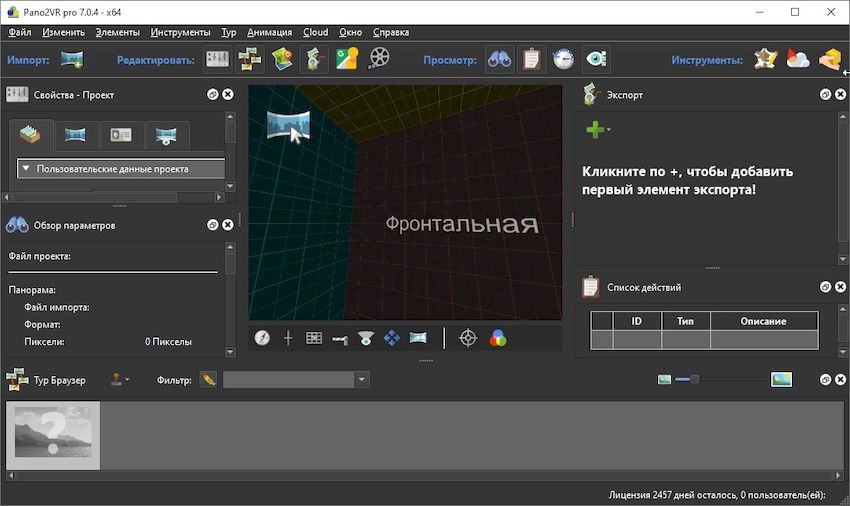
Task: Click the import panorama icon after Импорт
Action: (x=71, y=60)
